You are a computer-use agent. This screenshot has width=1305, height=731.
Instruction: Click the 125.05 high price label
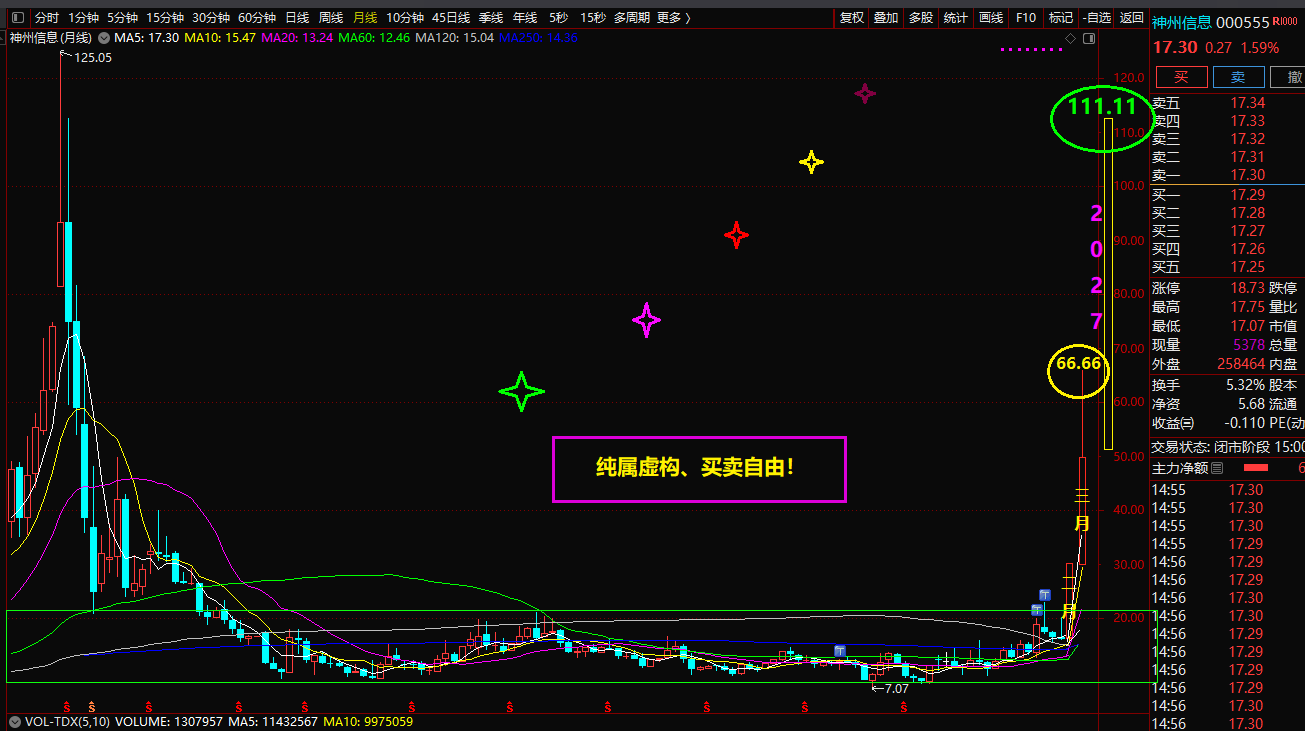coord(93,58)
